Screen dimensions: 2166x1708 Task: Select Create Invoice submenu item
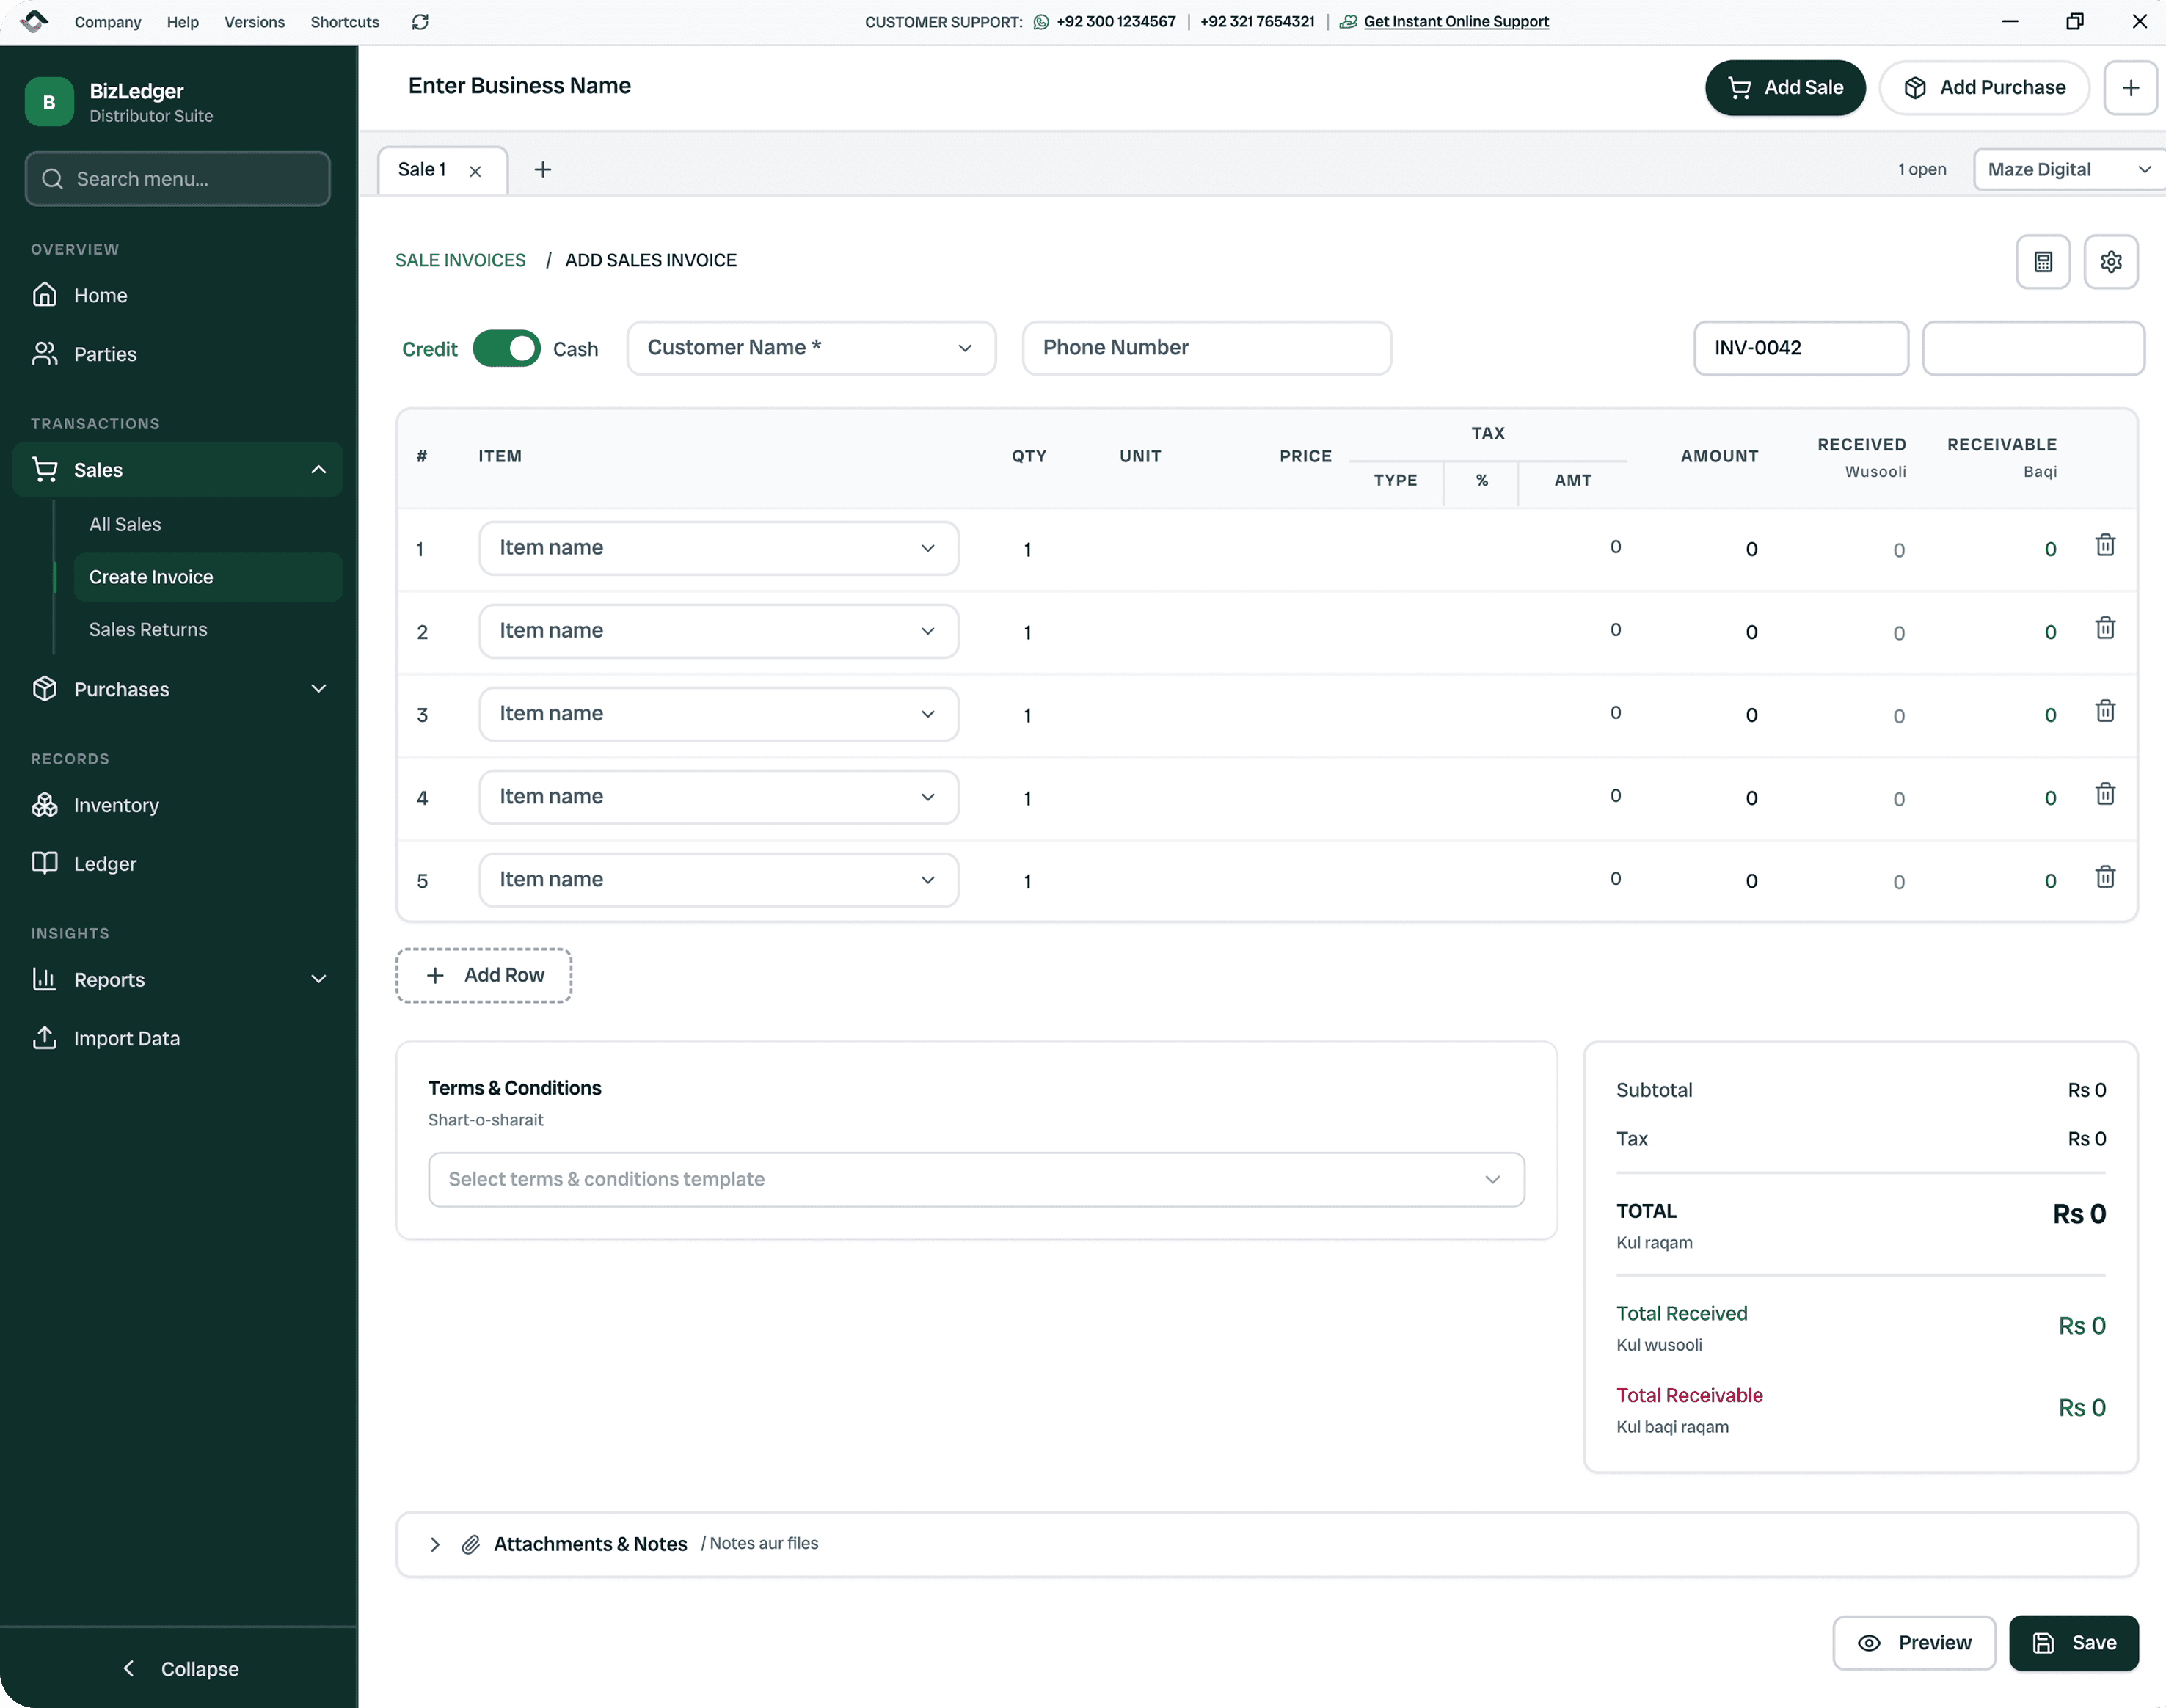click(x=208, y=577)
